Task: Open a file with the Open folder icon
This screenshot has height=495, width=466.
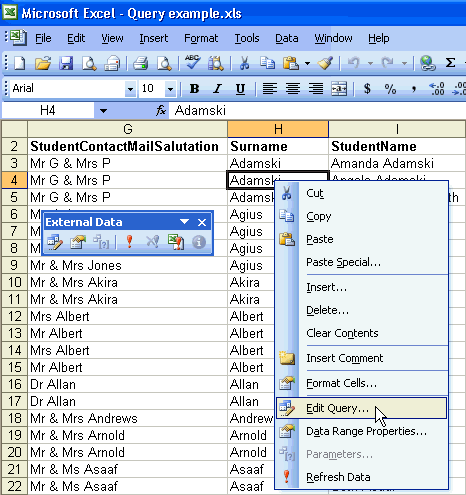Action: coord(43,63)
